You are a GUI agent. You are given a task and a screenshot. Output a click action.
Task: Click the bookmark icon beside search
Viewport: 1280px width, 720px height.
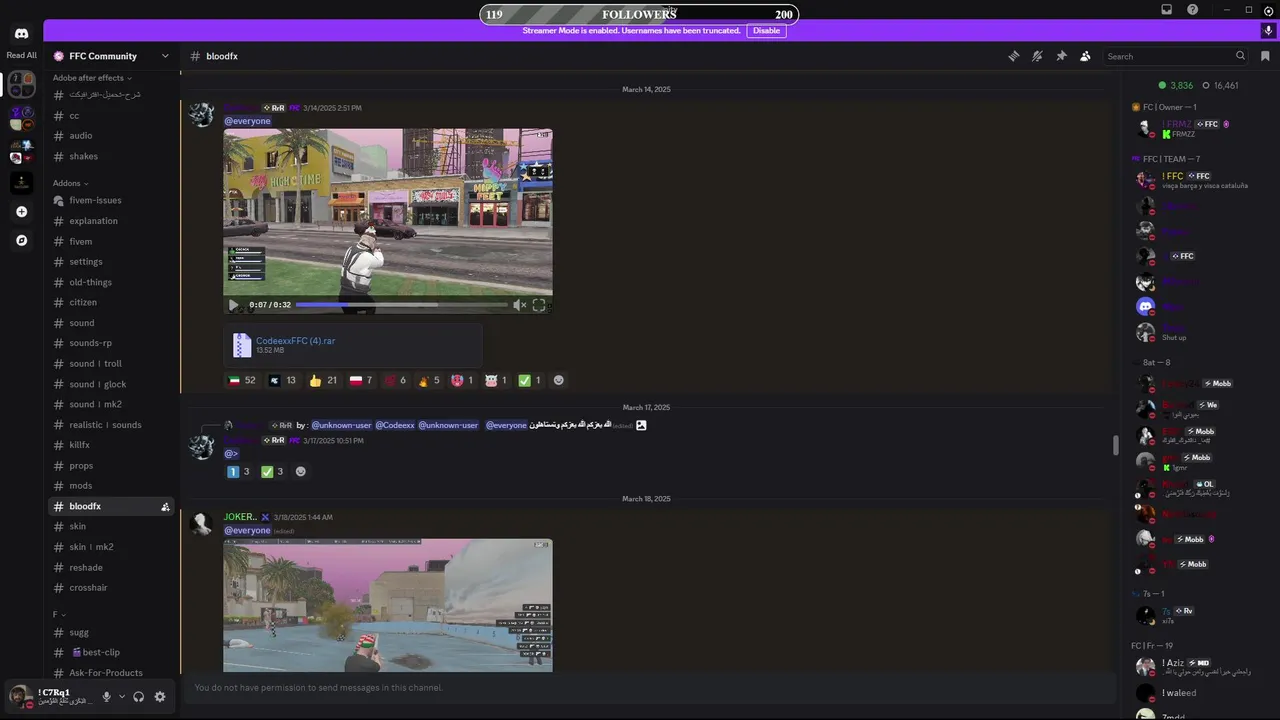pos(1265,56)
